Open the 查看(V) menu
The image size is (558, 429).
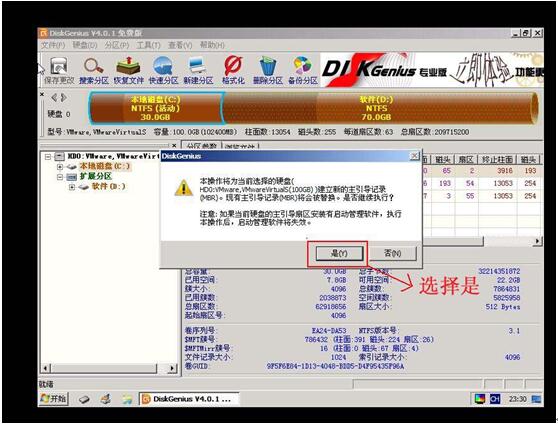tap(180, 45)
